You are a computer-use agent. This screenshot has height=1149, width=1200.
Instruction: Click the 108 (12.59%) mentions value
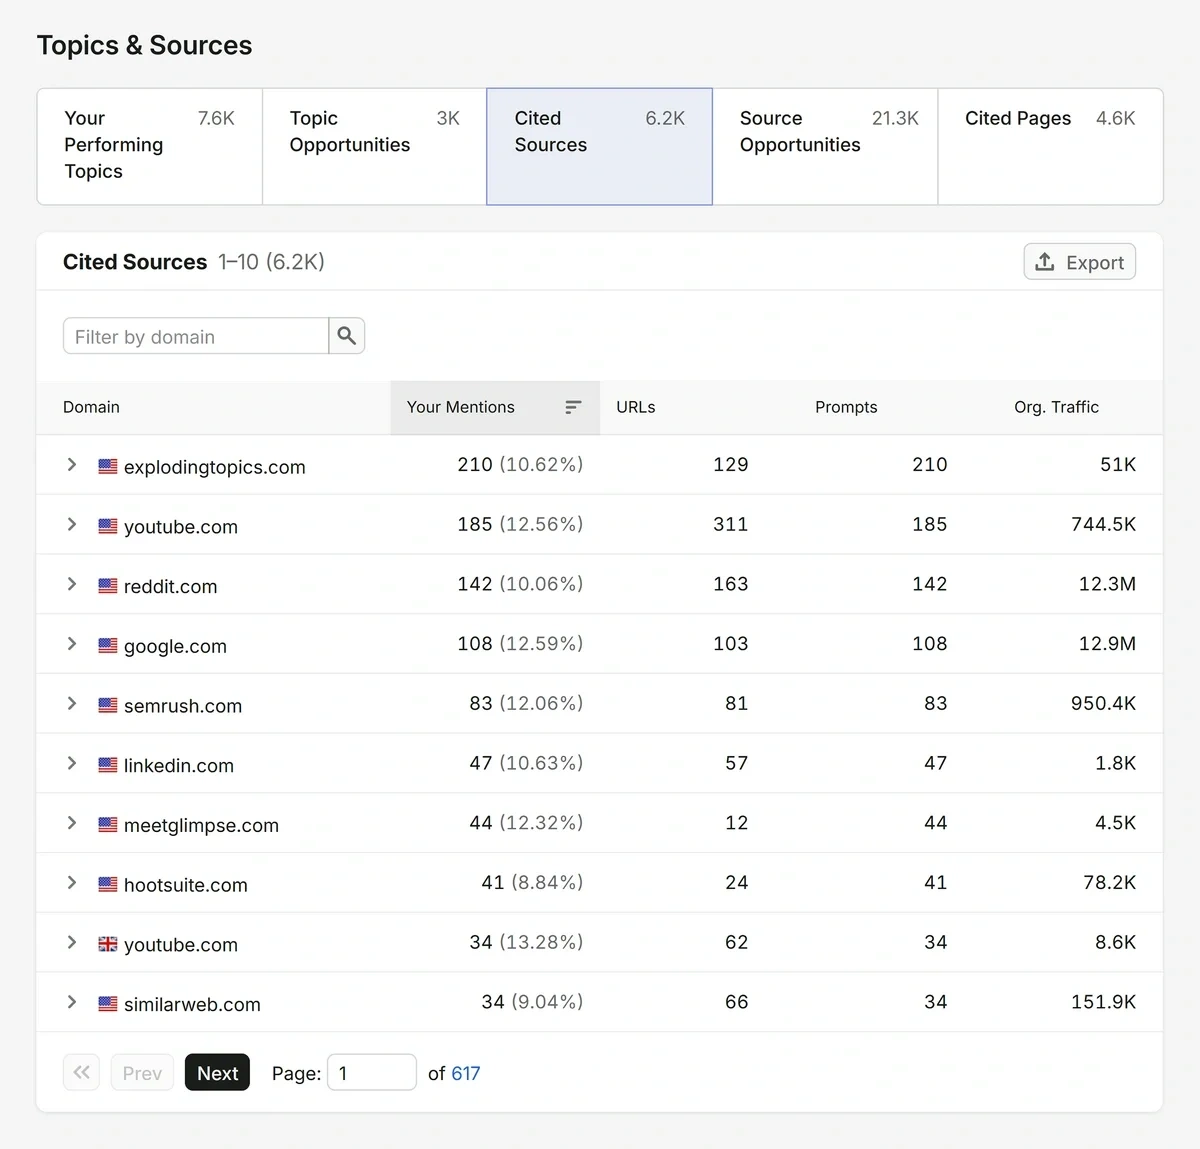coord(520,643)
